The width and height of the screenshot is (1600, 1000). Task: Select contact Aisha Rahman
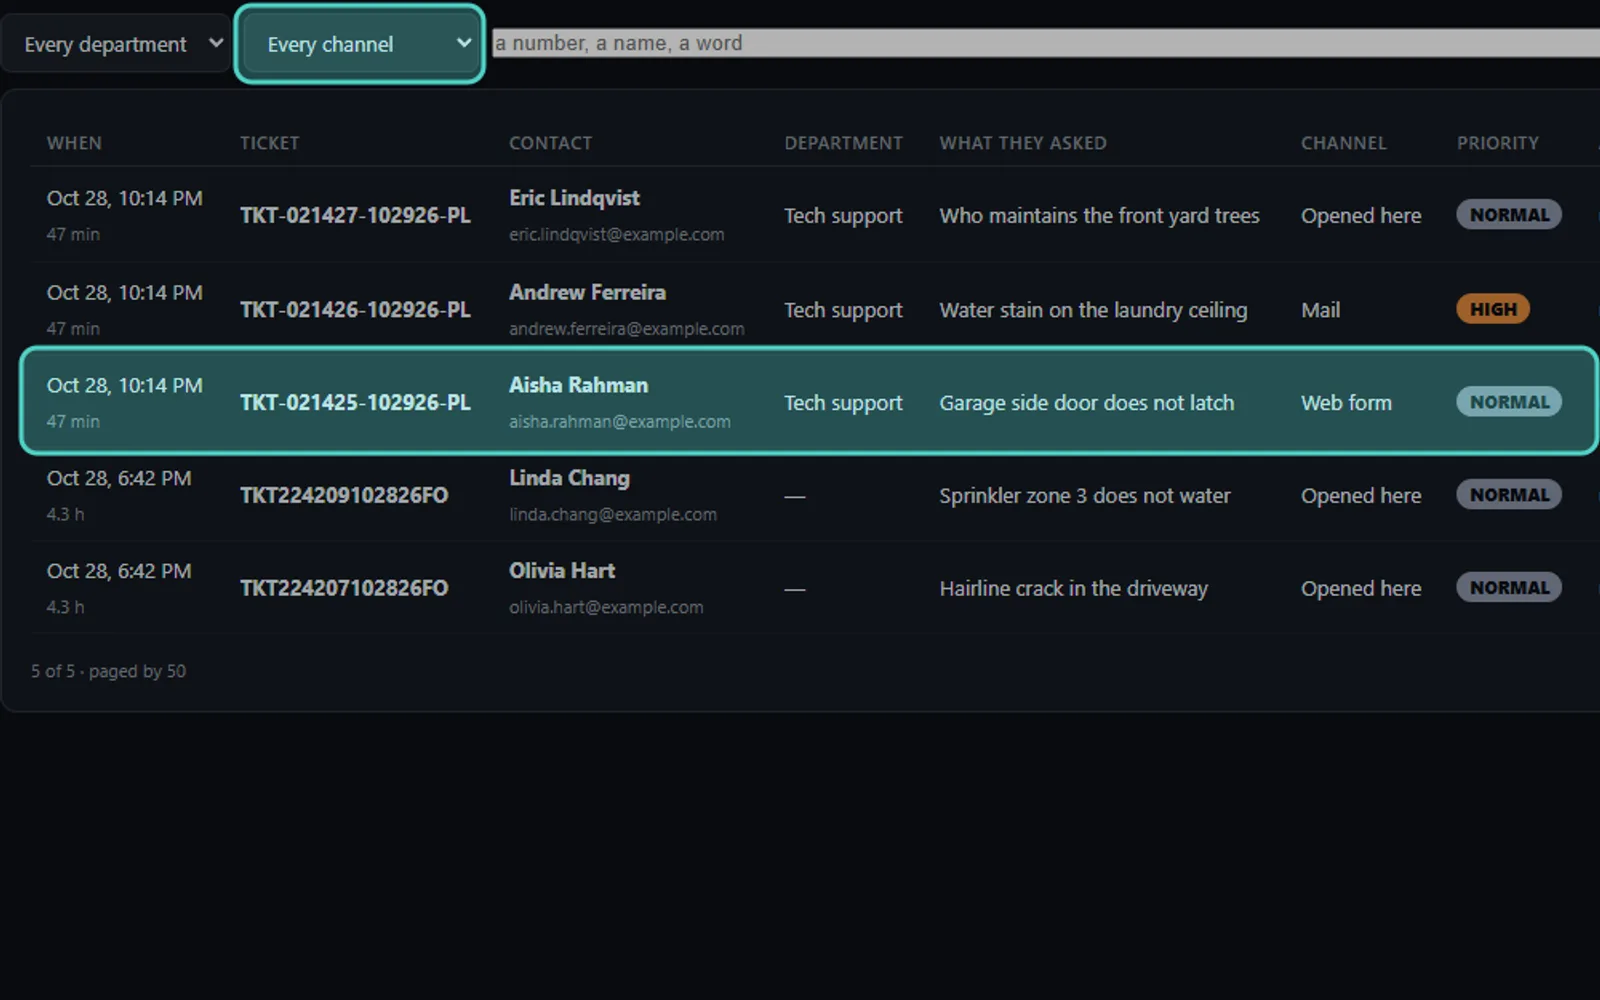pos(578,386)
